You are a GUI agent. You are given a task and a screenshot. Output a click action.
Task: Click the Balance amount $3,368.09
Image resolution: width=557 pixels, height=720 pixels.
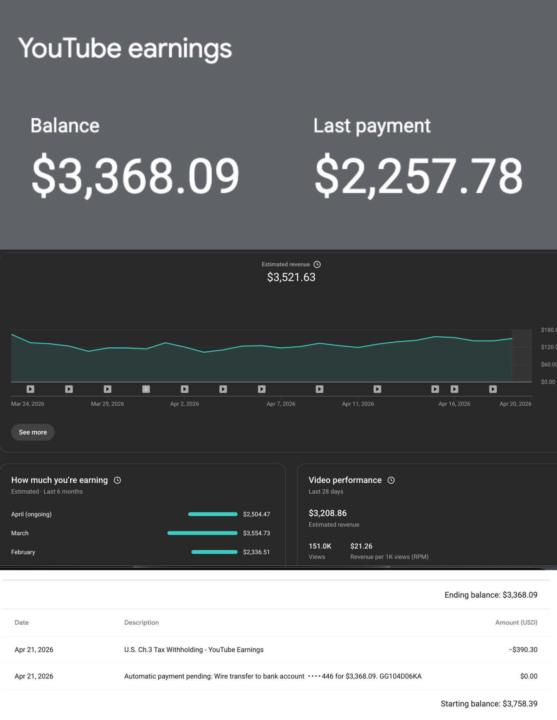pos(135,175)
